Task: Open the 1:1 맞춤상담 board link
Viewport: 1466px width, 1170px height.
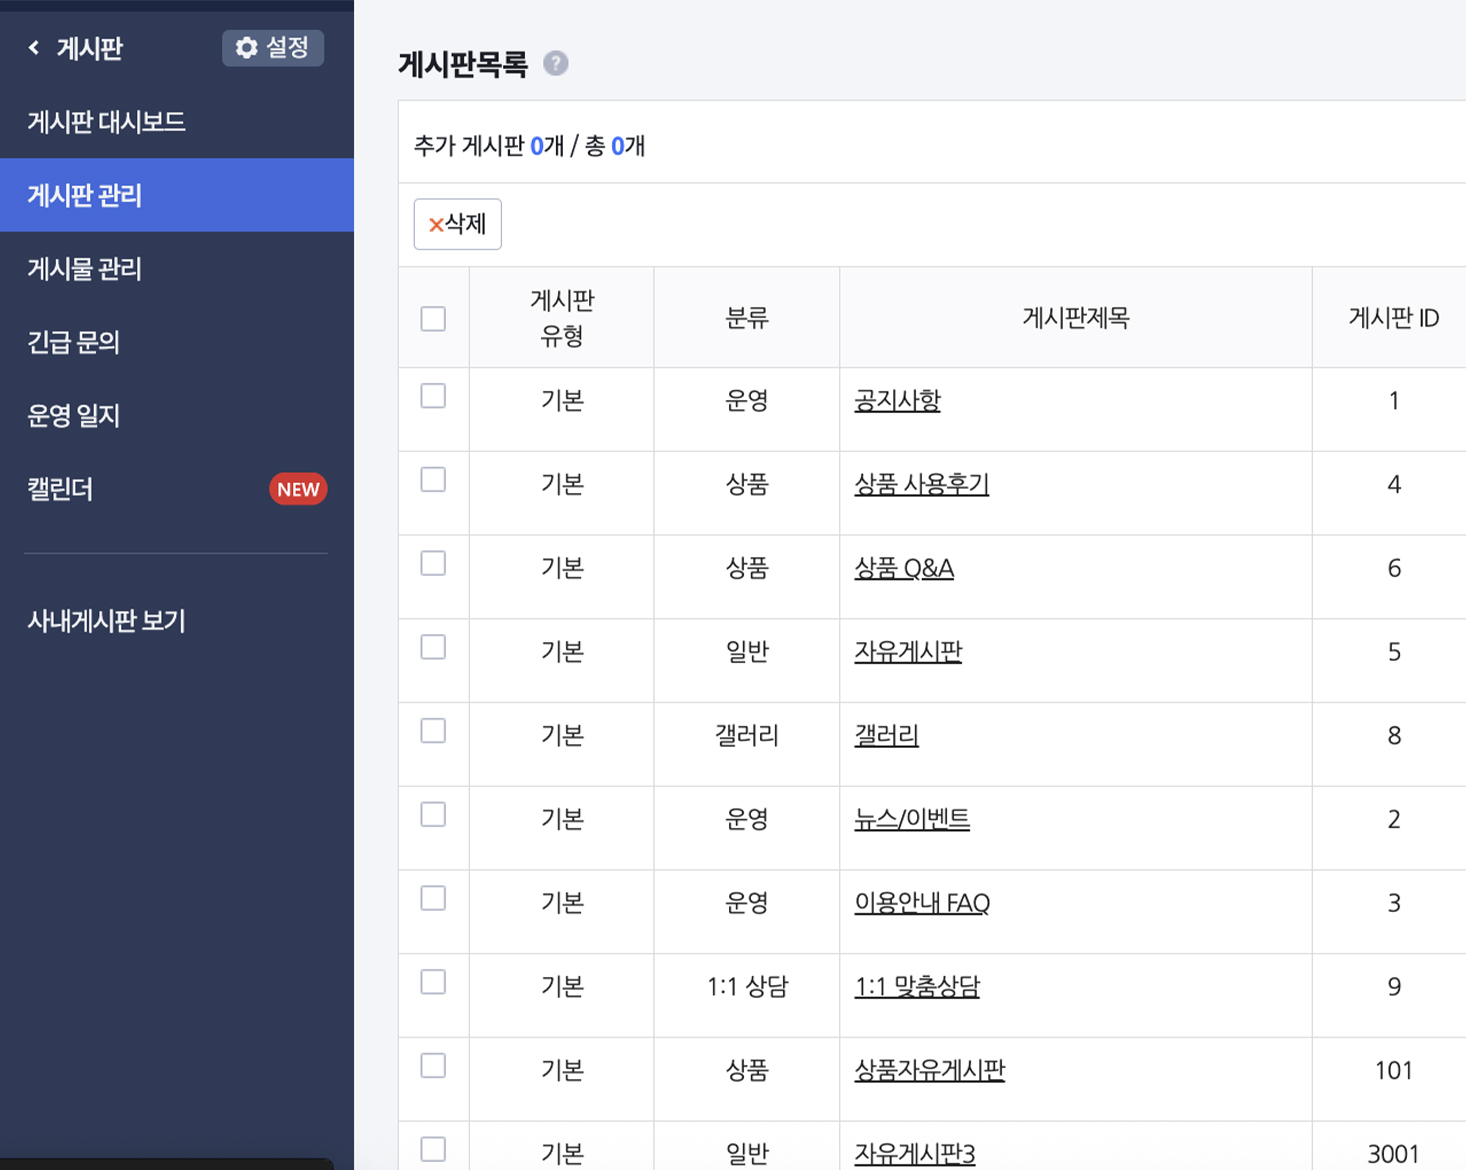Action: coord(916,987)
